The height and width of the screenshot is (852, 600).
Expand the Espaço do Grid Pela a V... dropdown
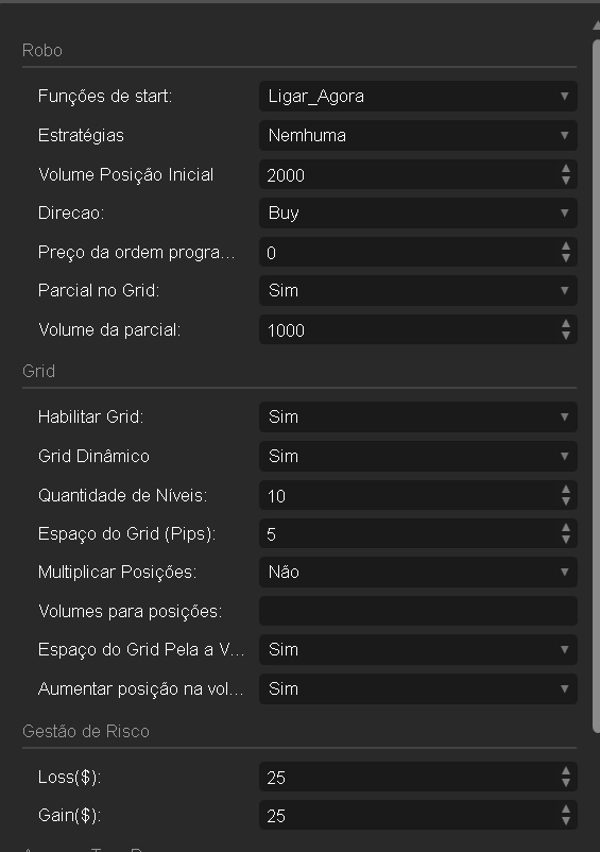tap(417, 650)
